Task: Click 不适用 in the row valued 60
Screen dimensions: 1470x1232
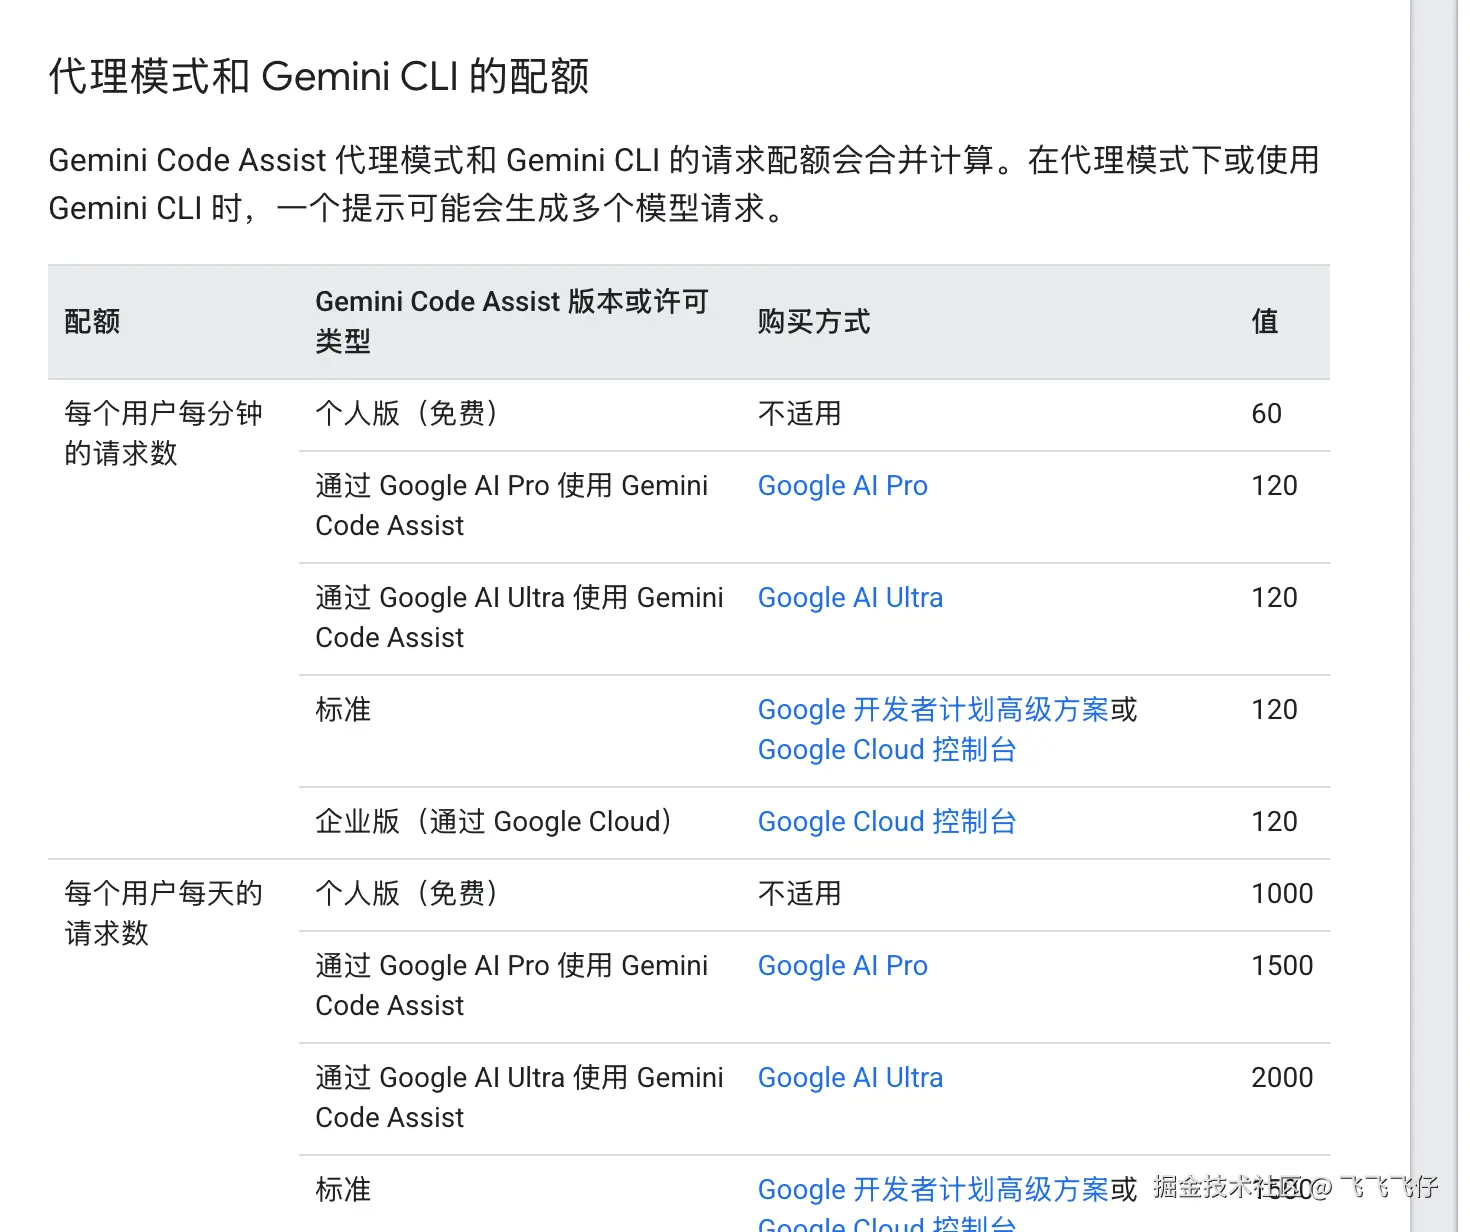Action: pos(799,414)
